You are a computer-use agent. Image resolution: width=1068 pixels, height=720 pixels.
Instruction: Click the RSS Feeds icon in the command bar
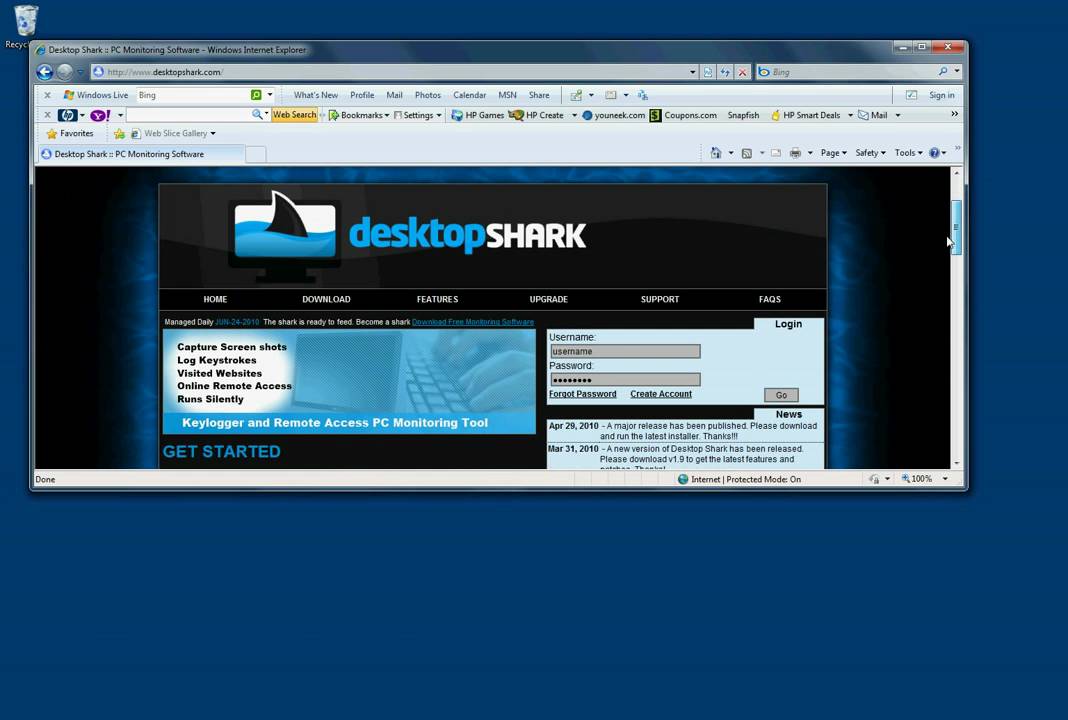pyautogui.click(x=747, y=153)
